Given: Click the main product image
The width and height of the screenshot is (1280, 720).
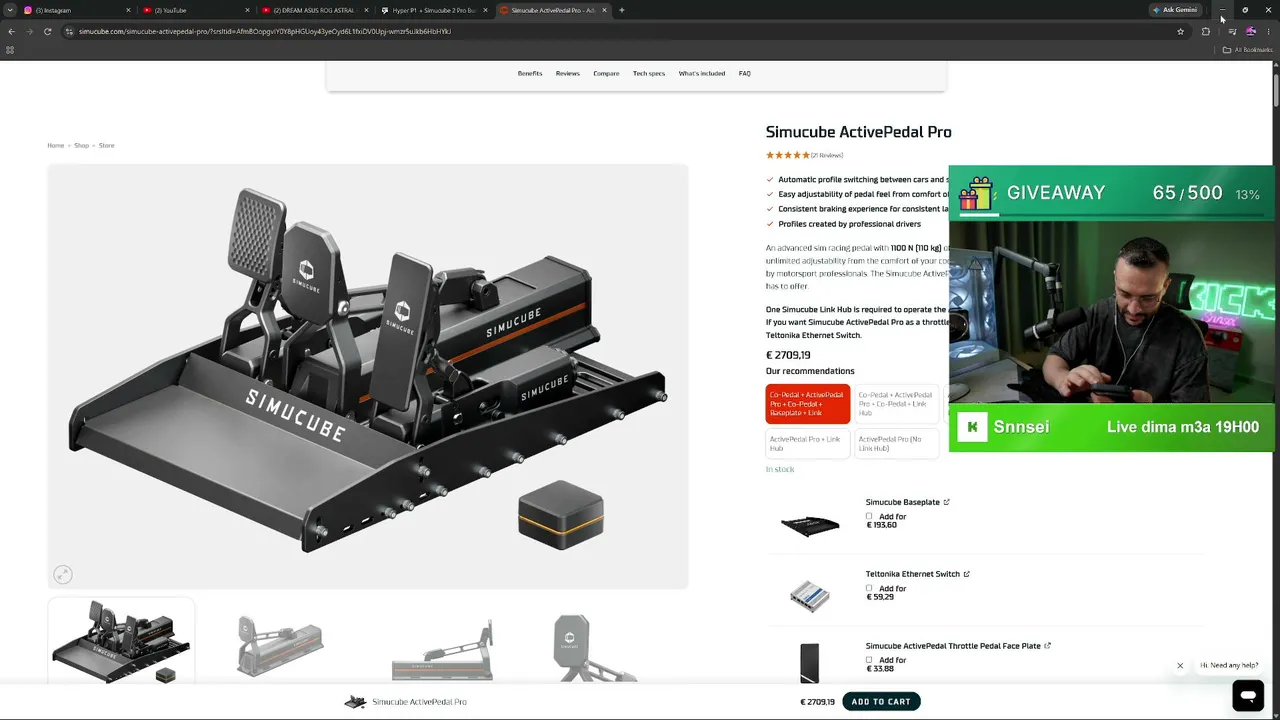Looking at the screenshot, I should [x=368, y=377].
